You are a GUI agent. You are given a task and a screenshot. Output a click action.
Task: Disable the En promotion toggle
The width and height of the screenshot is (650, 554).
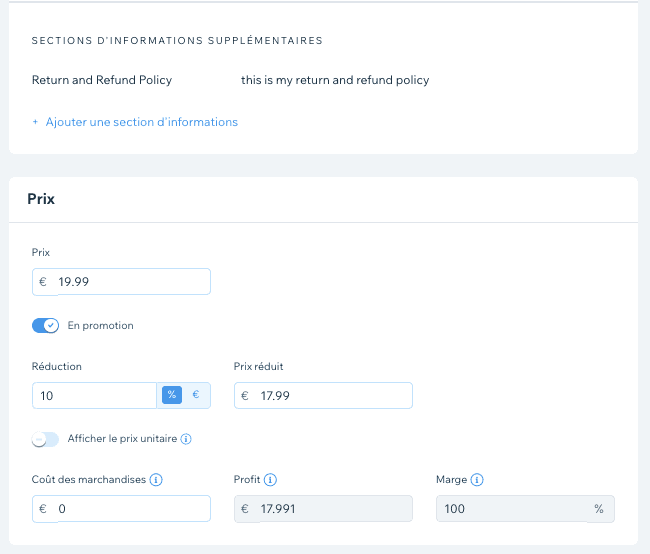(46, 325)
